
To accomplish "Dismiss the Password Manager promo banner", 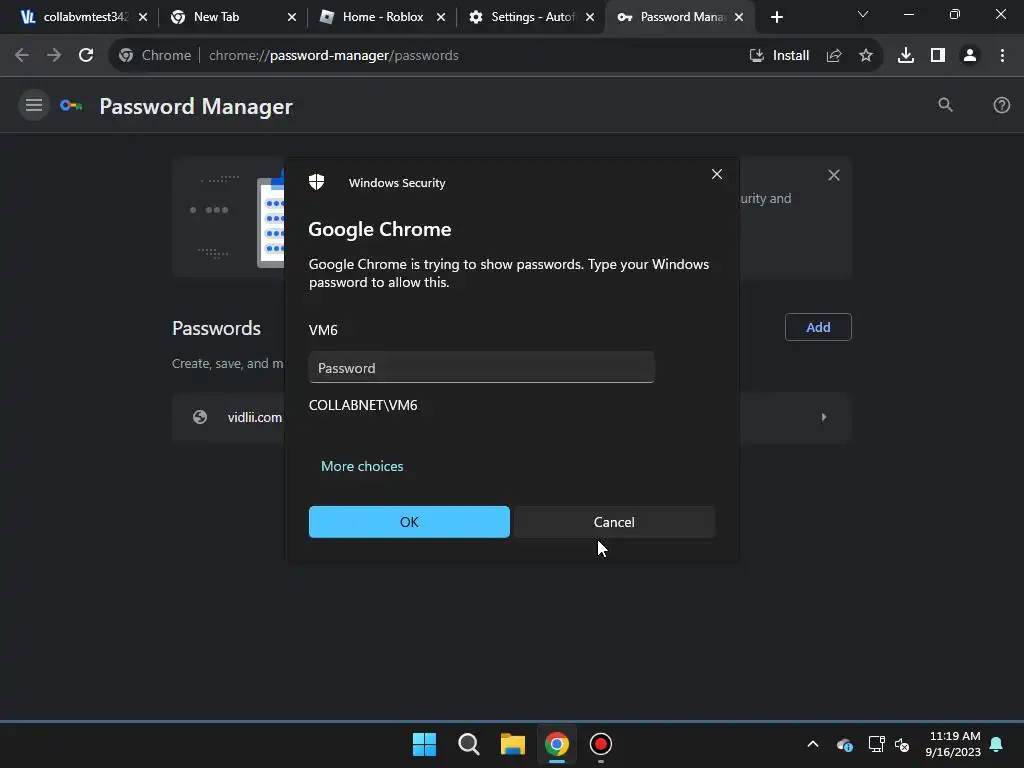I will (x=833, y=175).
